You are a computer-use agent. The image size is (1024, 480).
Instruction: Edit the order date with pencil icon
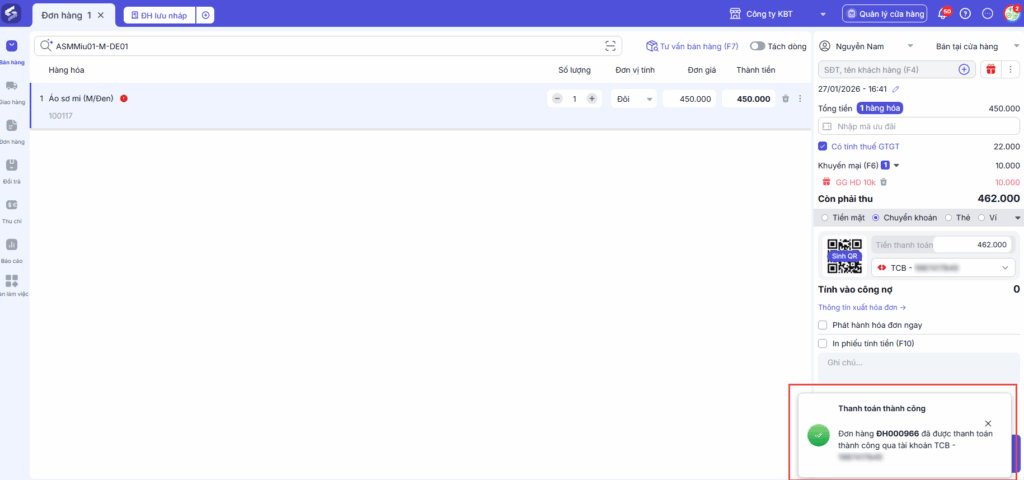point(896,89)
